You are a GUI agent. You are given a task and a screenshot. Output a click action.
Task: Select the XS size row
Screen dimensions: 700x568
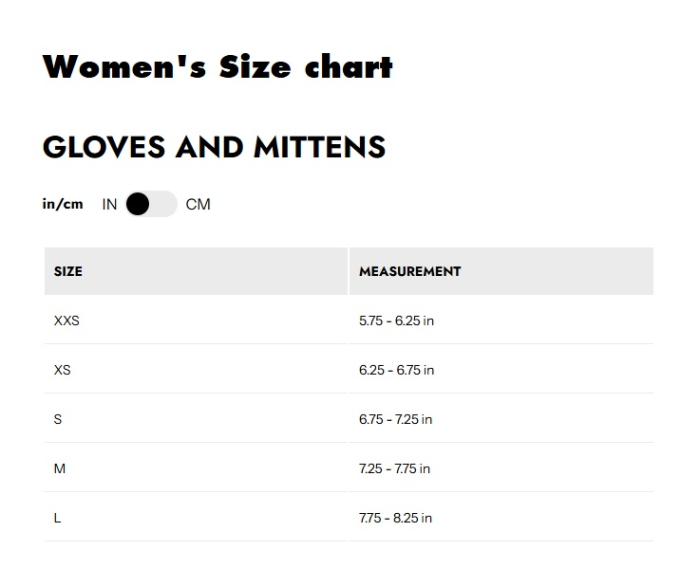point(349,369)
